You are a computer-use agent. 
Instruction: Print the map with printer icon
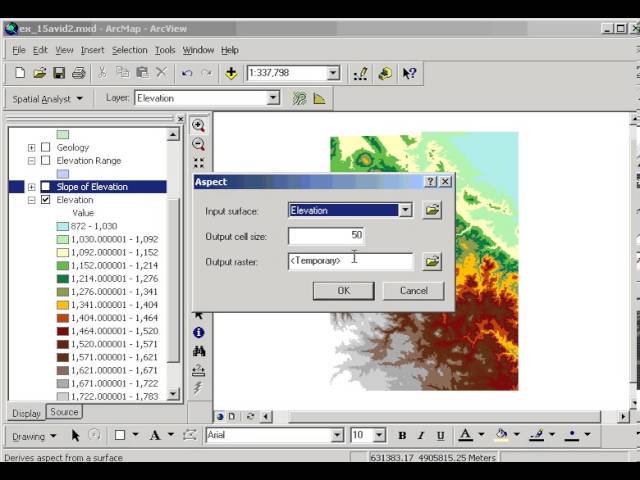[79, 73]
